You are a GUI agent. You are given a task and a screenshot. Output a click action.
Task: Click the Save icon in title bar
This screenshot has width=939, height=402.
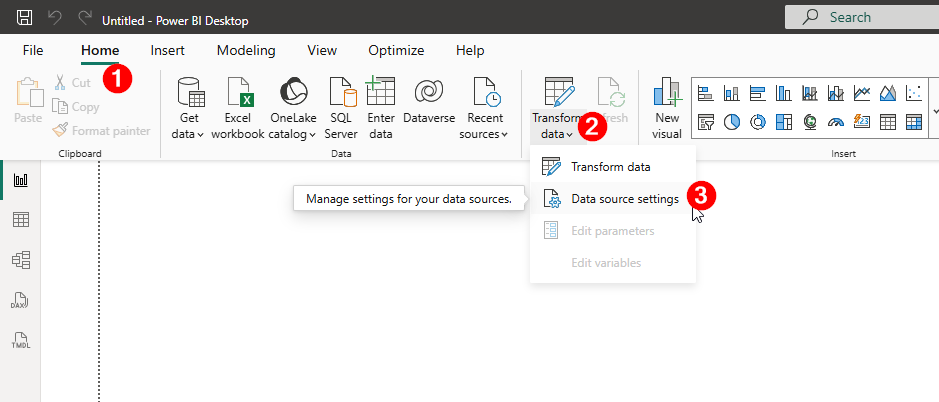coord(25,18)
